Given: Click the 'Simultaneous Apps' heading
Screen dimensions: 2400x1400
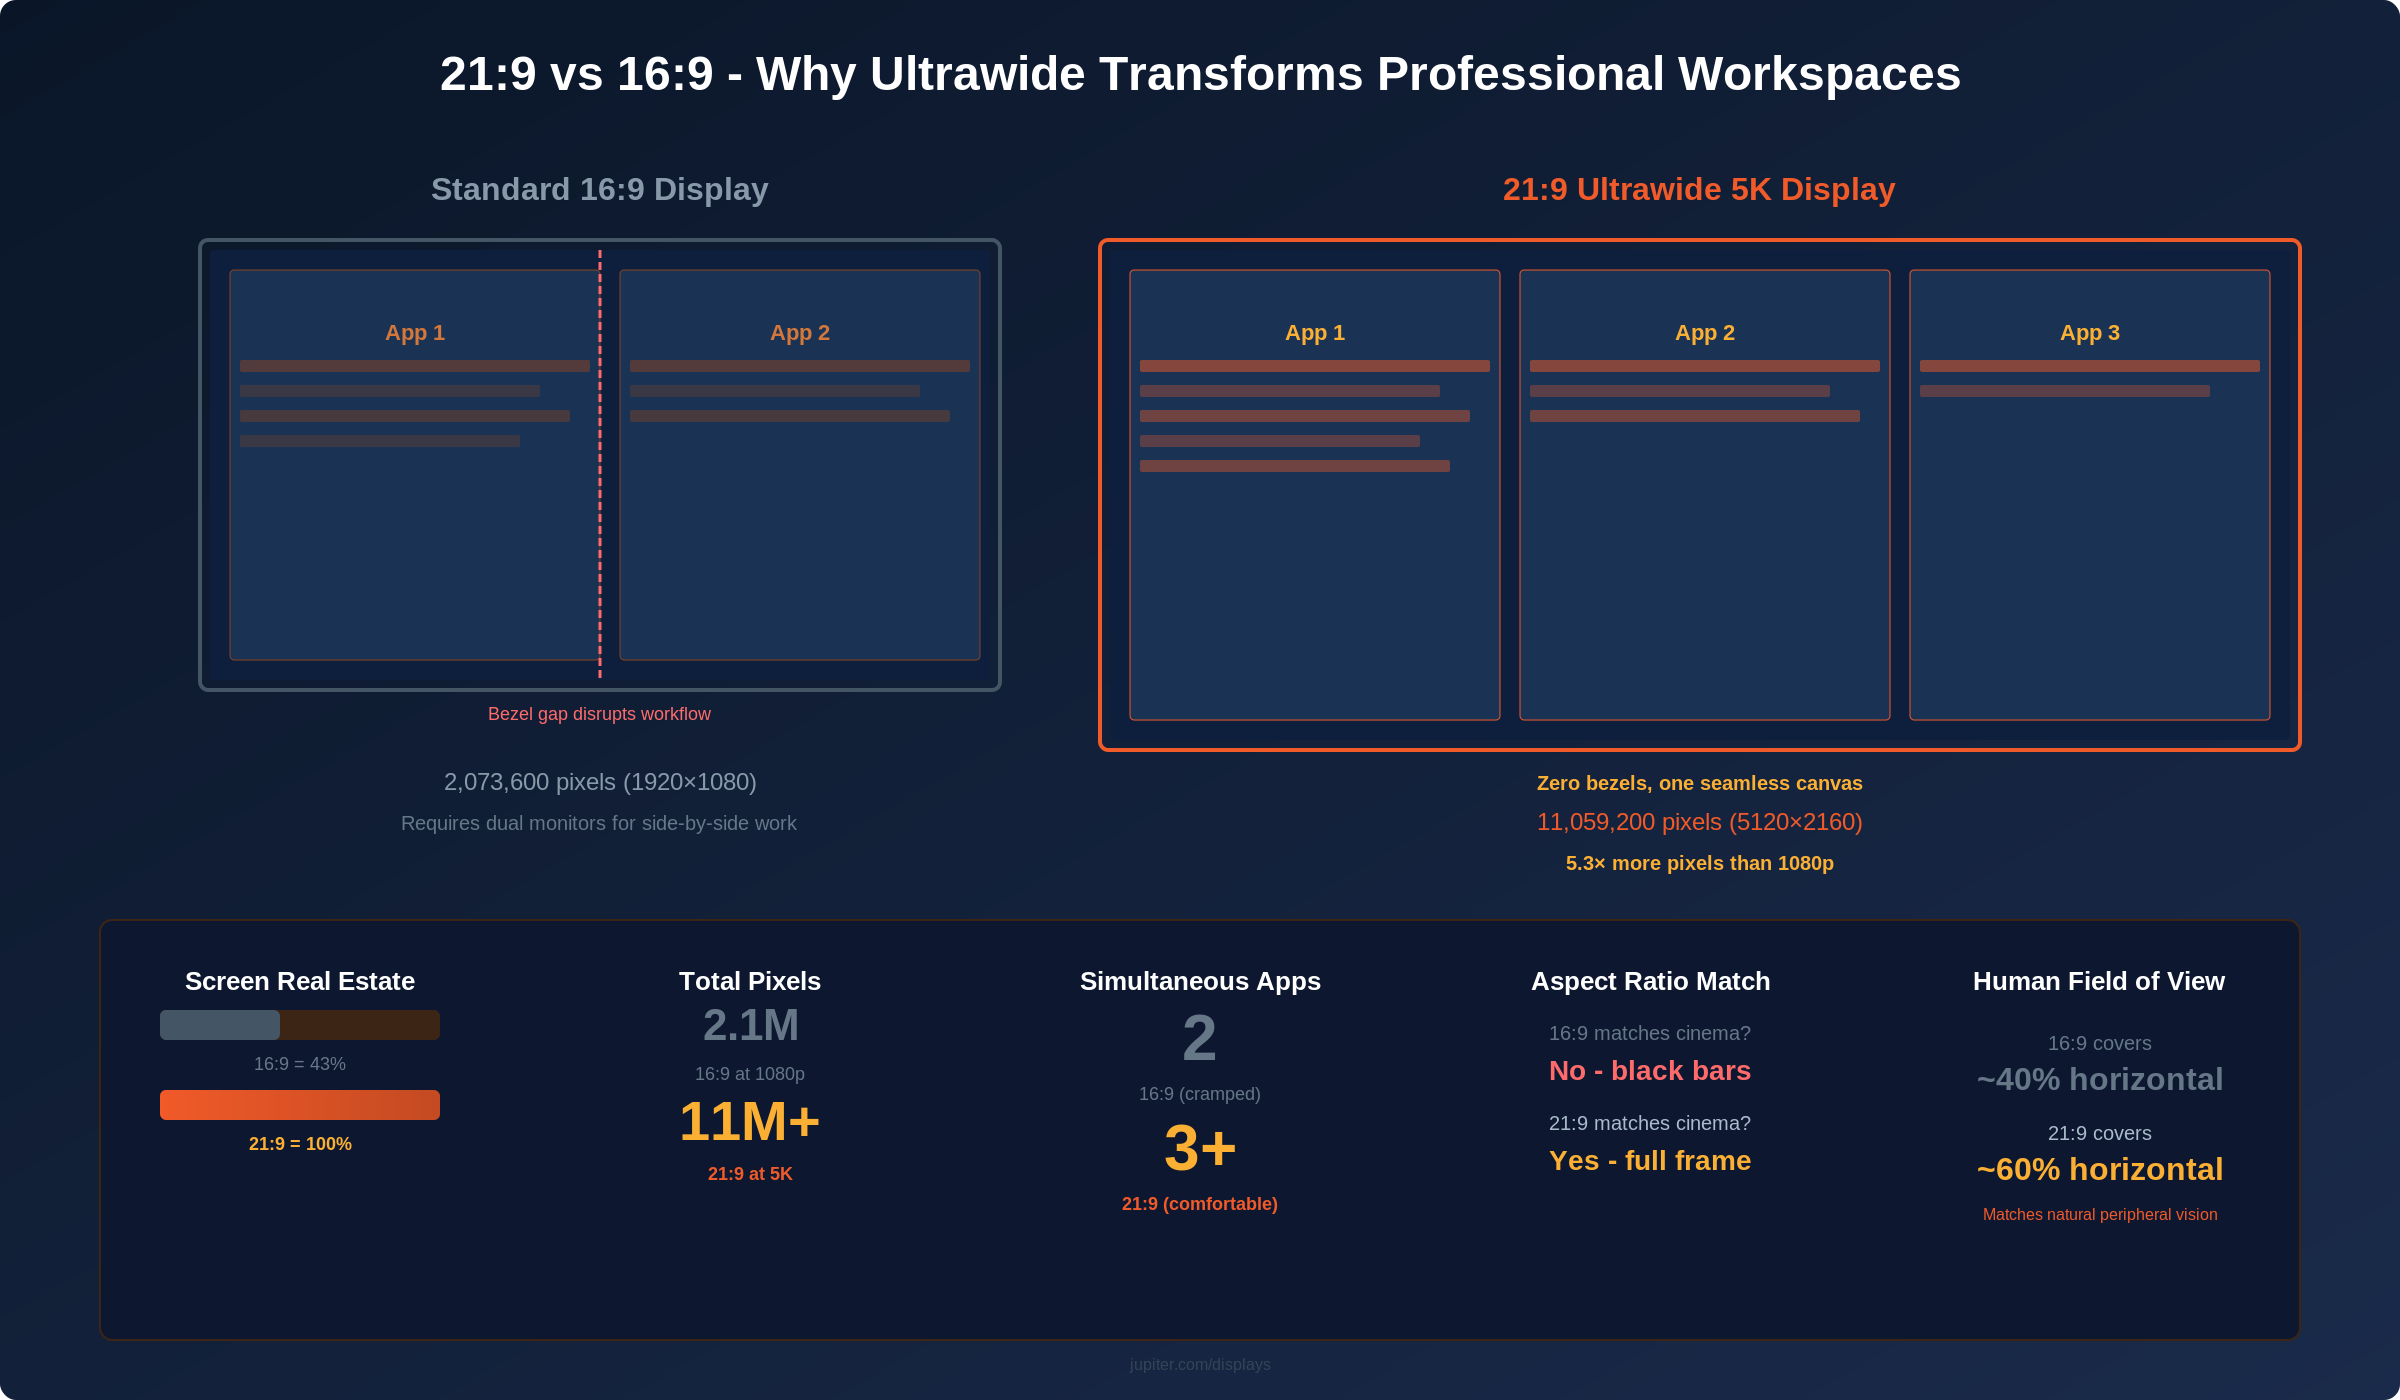Looking at the screenshot, I should tap(1200, 981).
